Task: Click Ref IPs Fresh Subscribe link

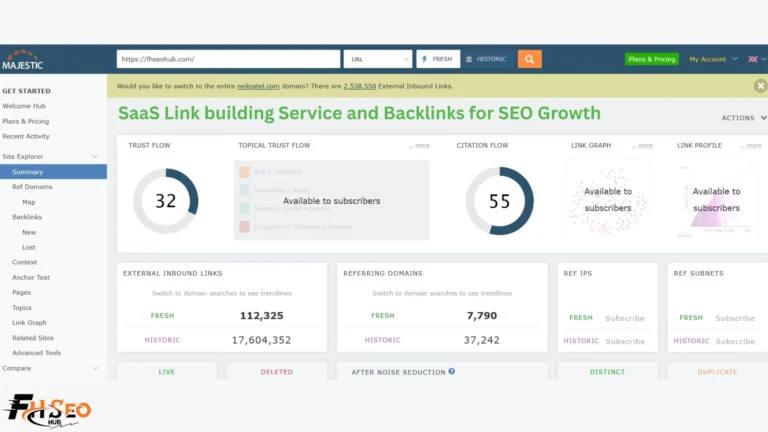Action: pyautogui.click(x=624, y=318)
